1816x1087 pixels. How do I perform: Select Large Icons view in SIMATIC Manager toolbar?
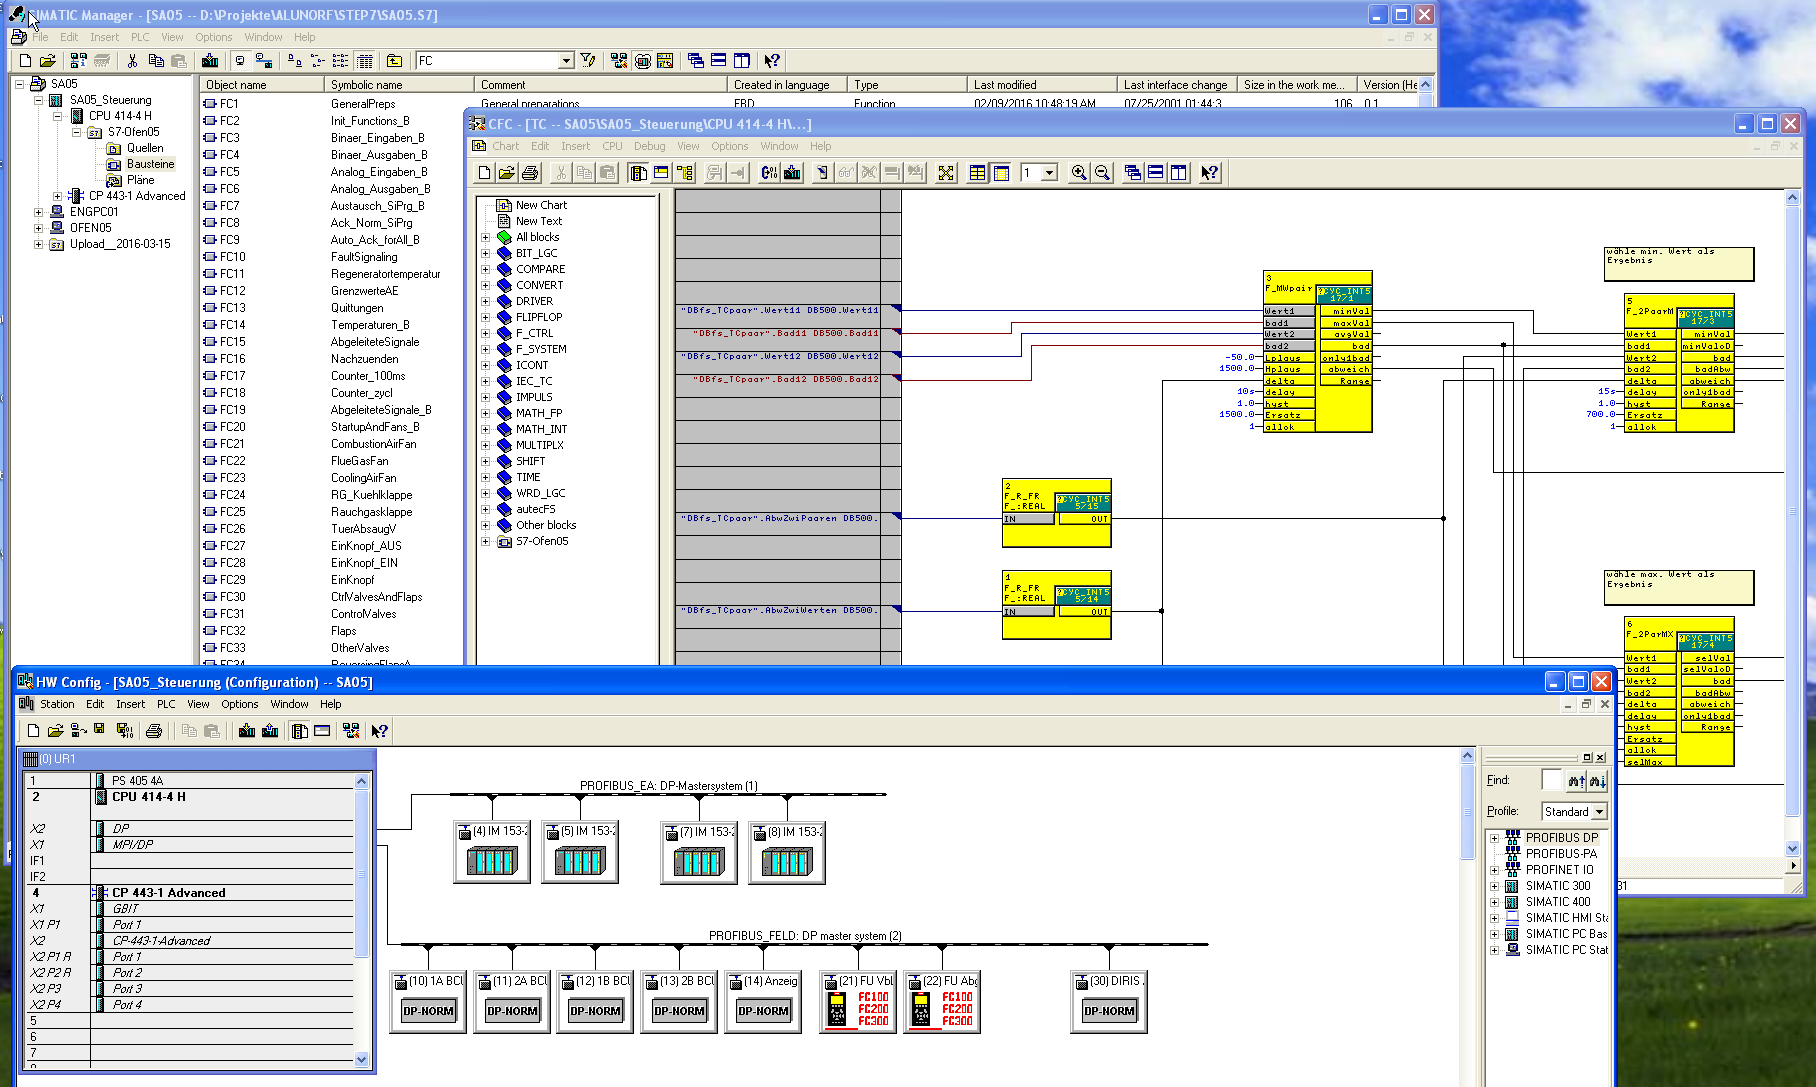coord(295,61)
